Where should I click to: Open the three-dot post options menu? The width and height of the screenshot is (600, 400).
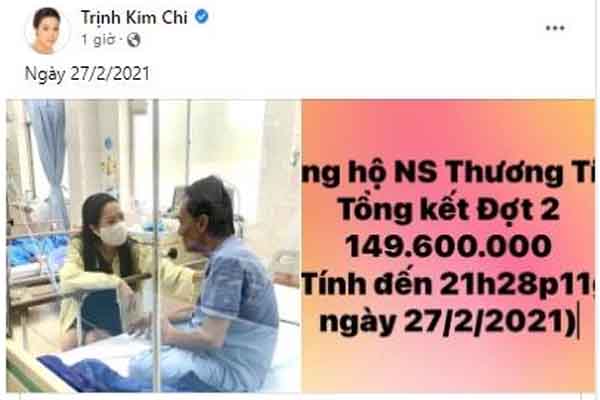555,28
